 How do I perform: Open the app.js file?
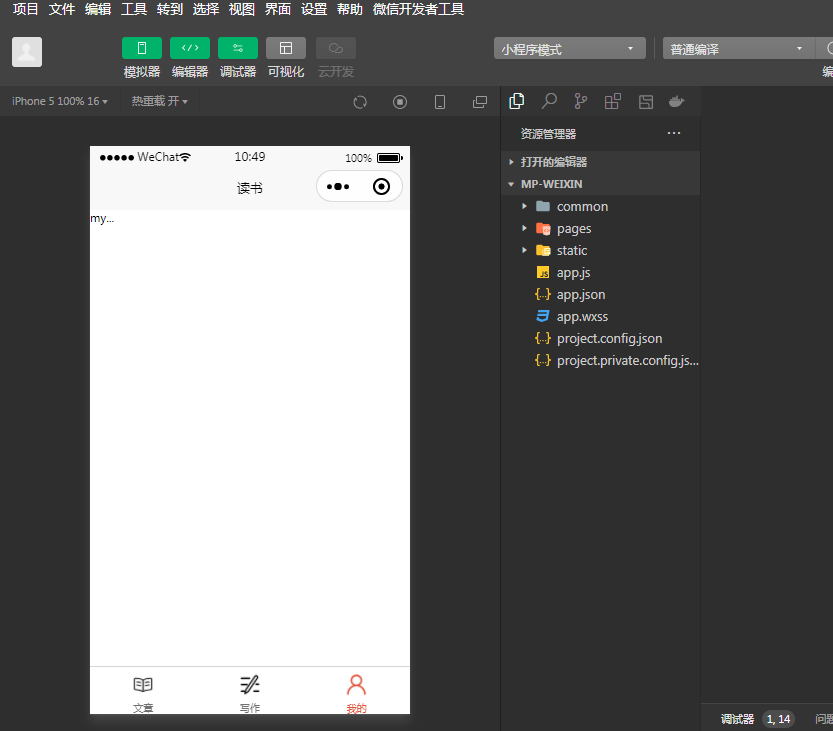click(600, 273)
